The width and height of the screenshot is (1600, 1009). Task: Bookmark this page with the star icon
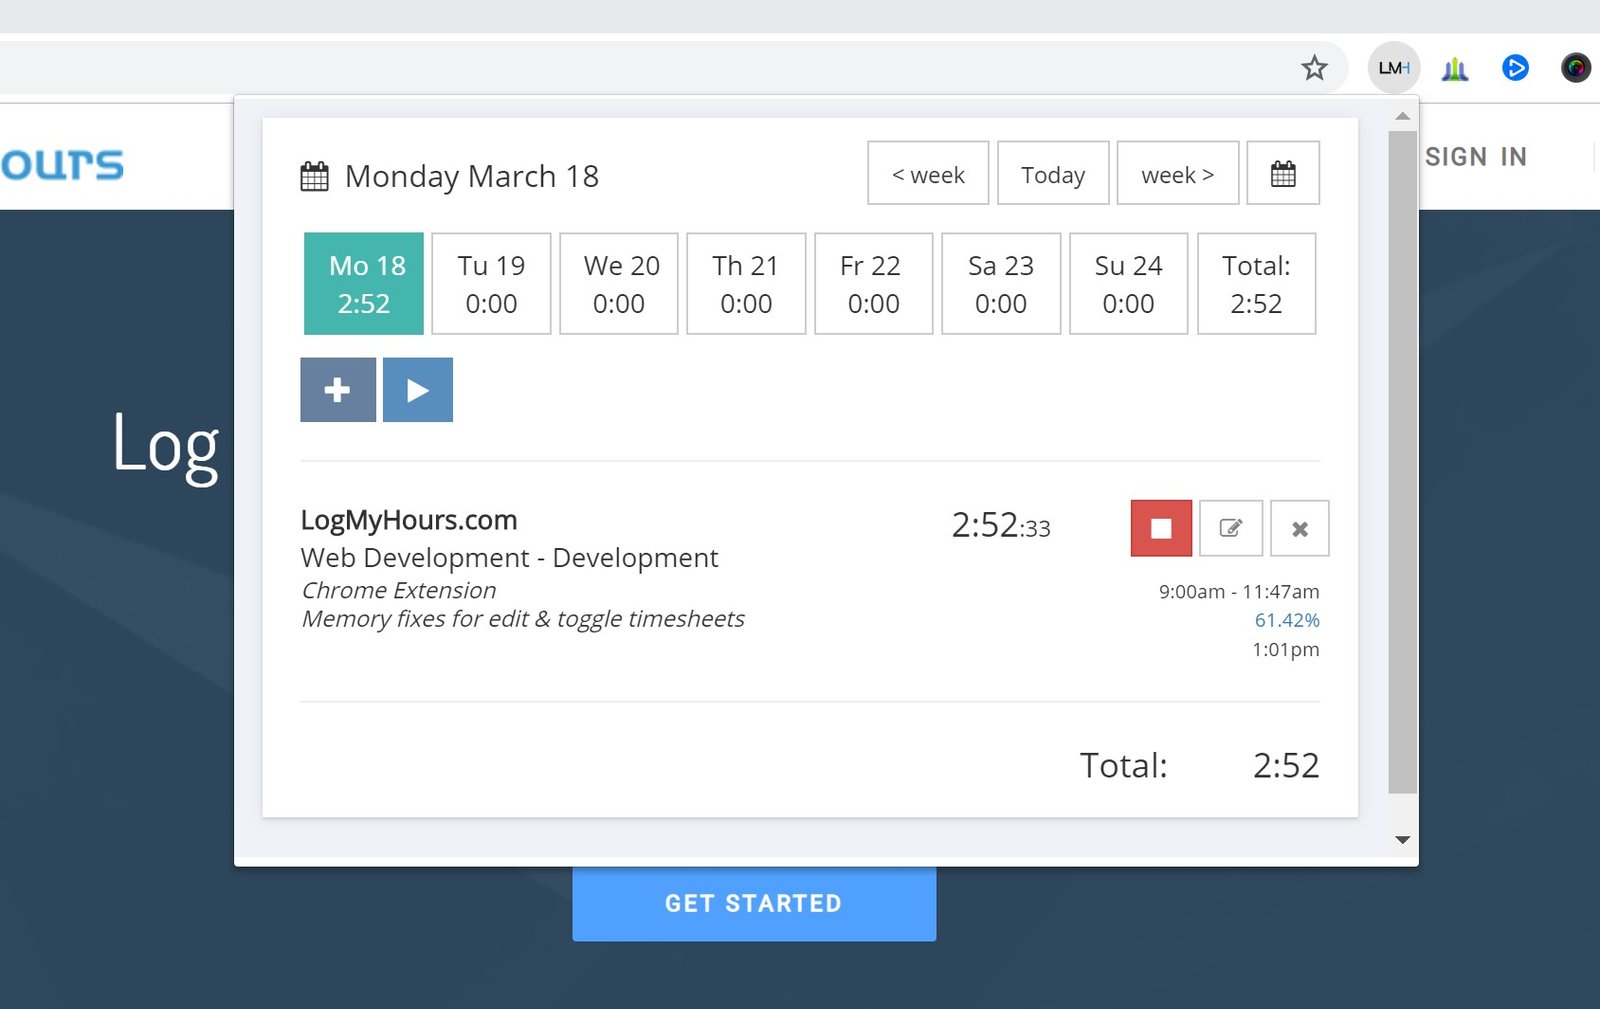pyautogui.click(x=1314, y=68)
